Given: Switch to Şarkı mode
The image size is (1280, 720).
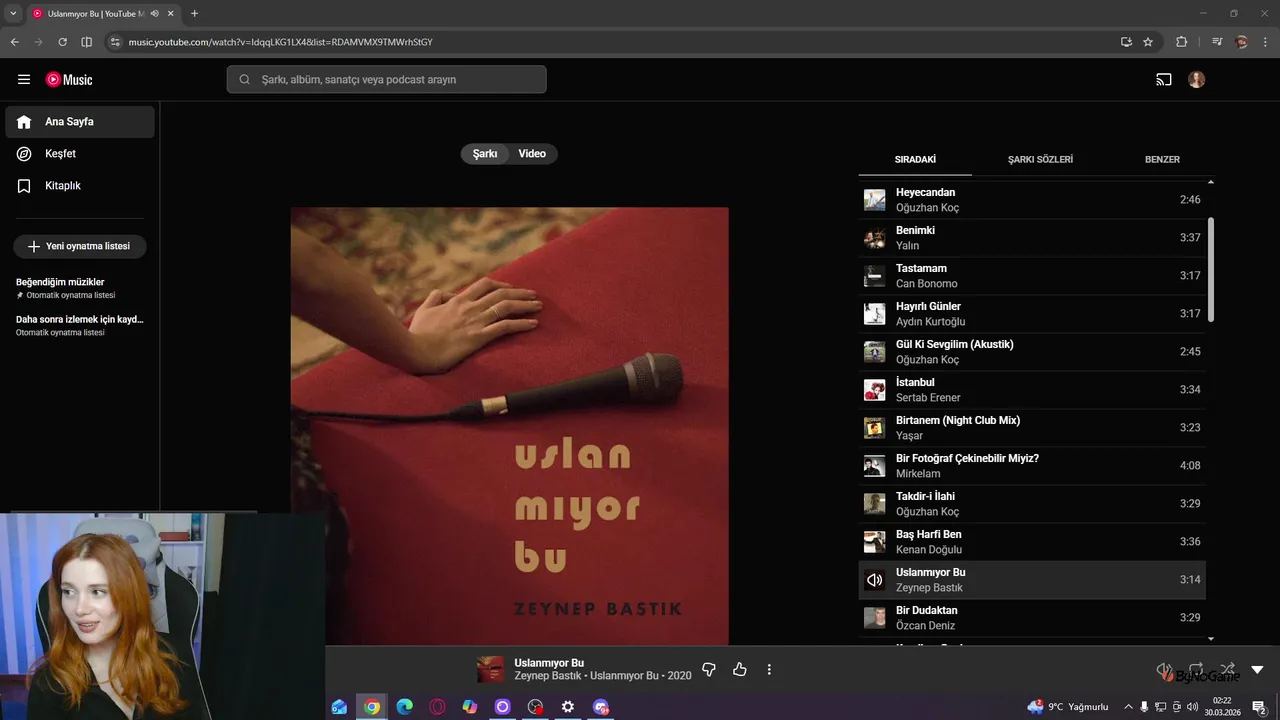Looking at the screenshot, I should (485, 154).
